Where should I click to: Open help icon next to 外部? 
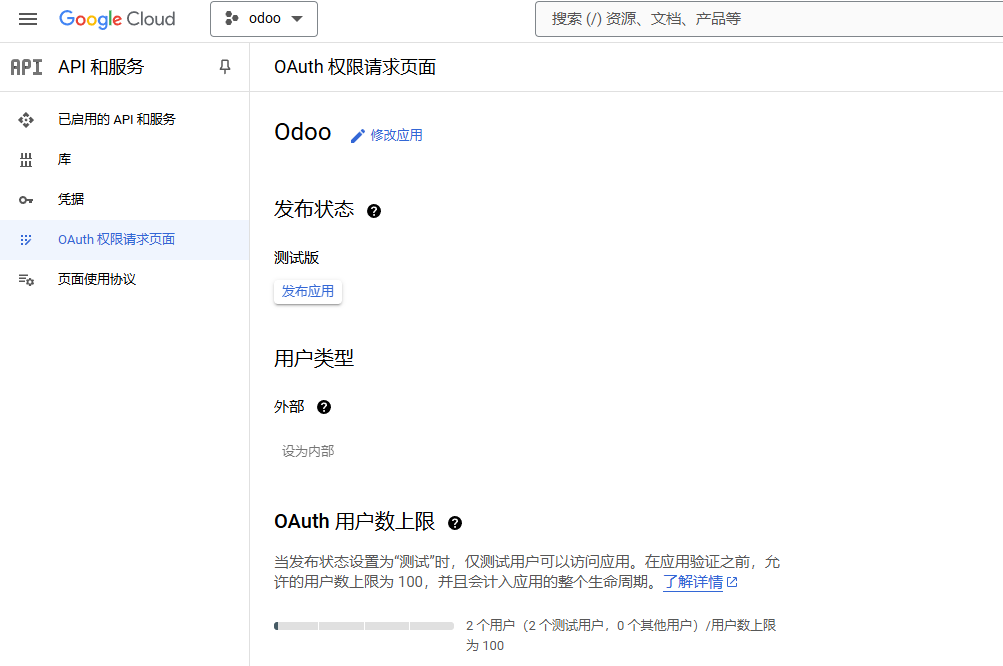324,408
